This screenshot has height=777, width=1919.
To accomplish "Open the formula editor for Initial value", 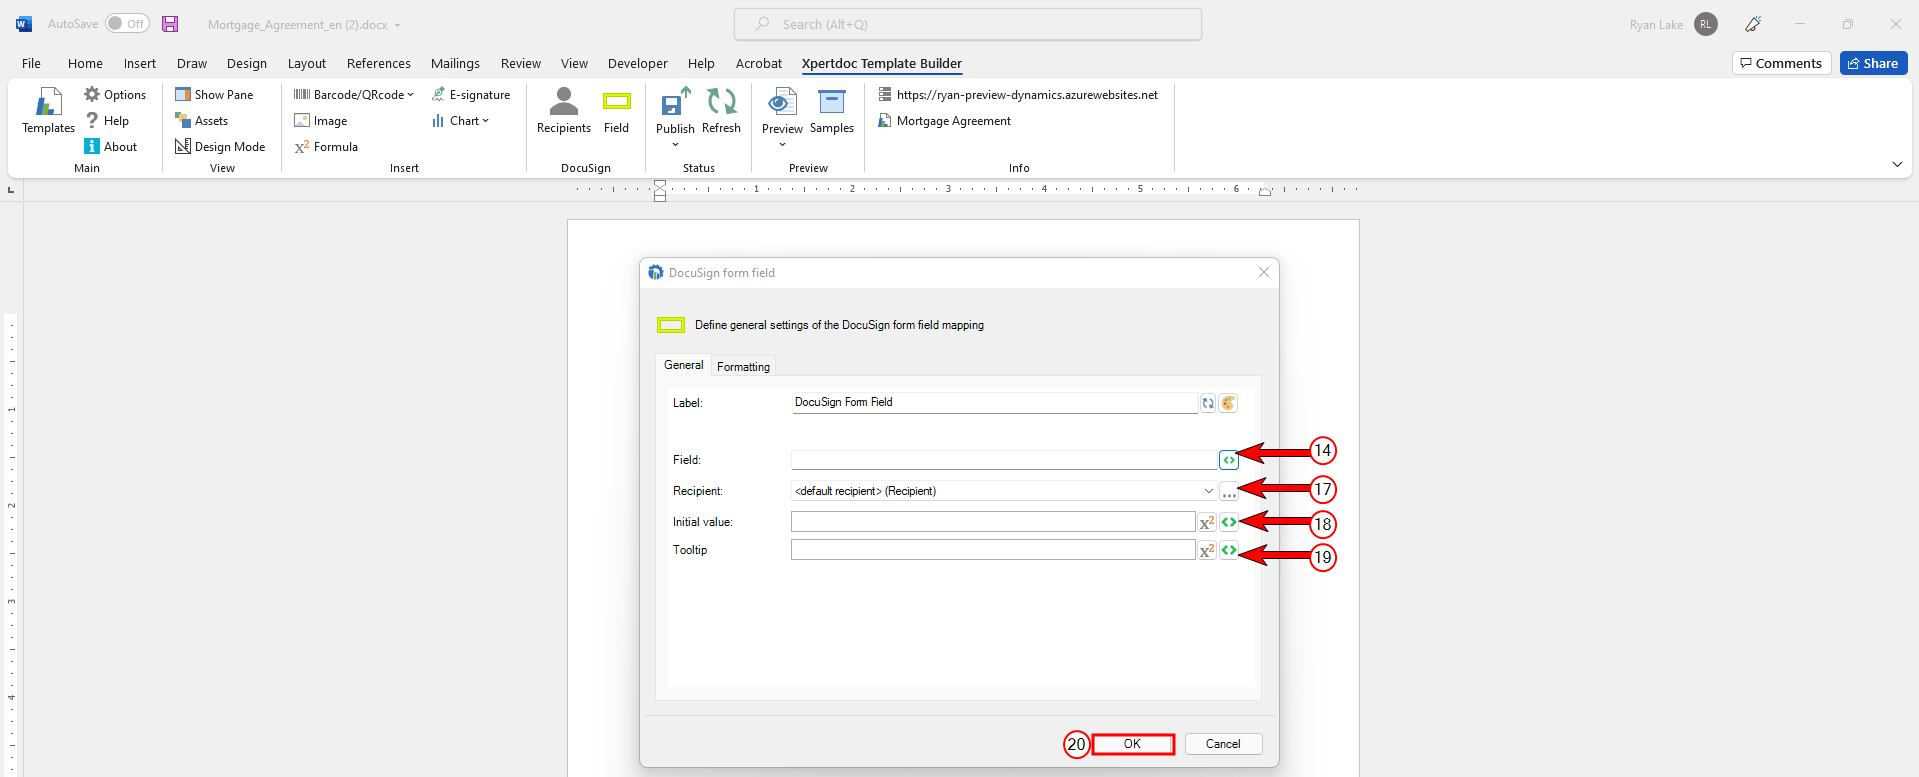I will coord(1207,522).
